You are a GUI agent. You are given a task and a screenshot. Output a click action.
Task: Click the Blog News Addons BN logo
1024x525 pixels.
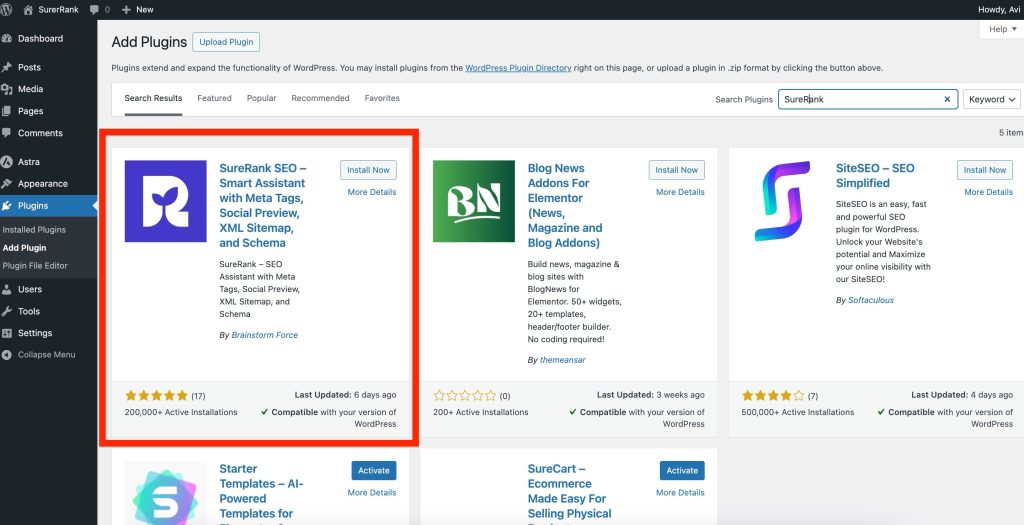tap(474, 201)
